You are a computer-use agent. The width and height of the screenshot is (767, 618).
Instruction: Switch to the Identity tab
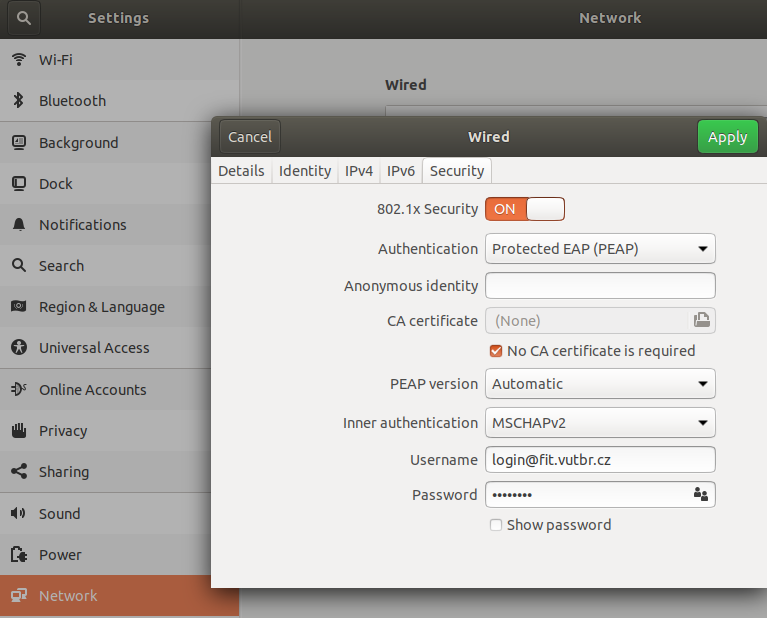point(305,171)
